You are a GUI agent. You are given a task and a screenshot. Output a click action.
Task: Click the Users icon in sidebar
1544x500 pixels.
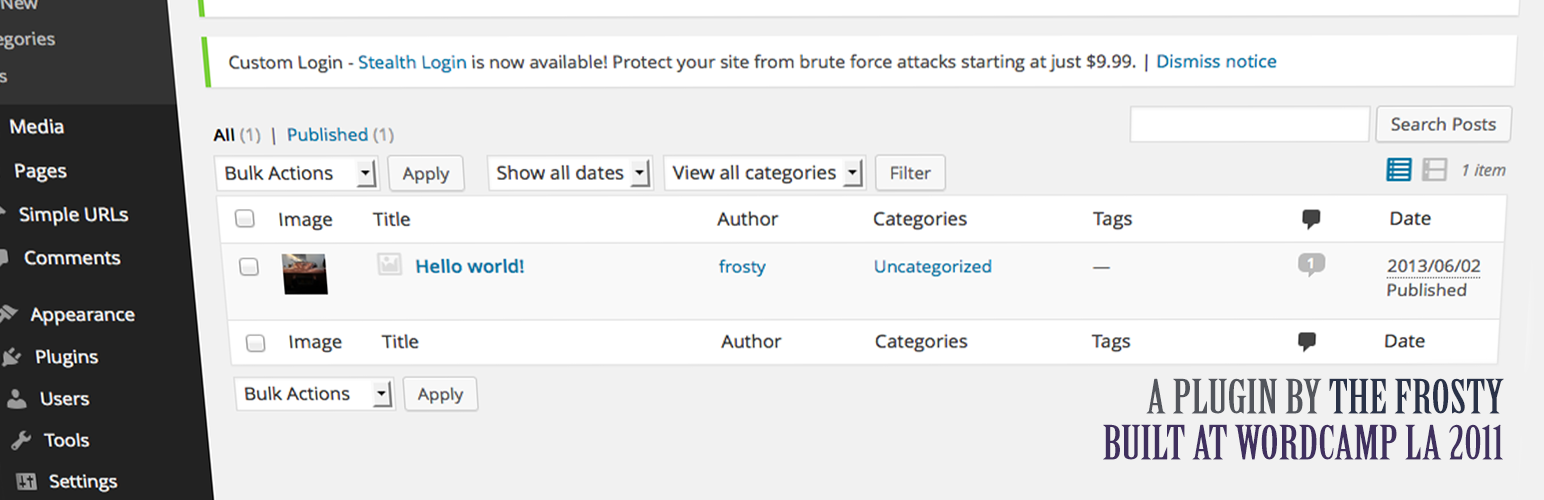pos(17,399)
